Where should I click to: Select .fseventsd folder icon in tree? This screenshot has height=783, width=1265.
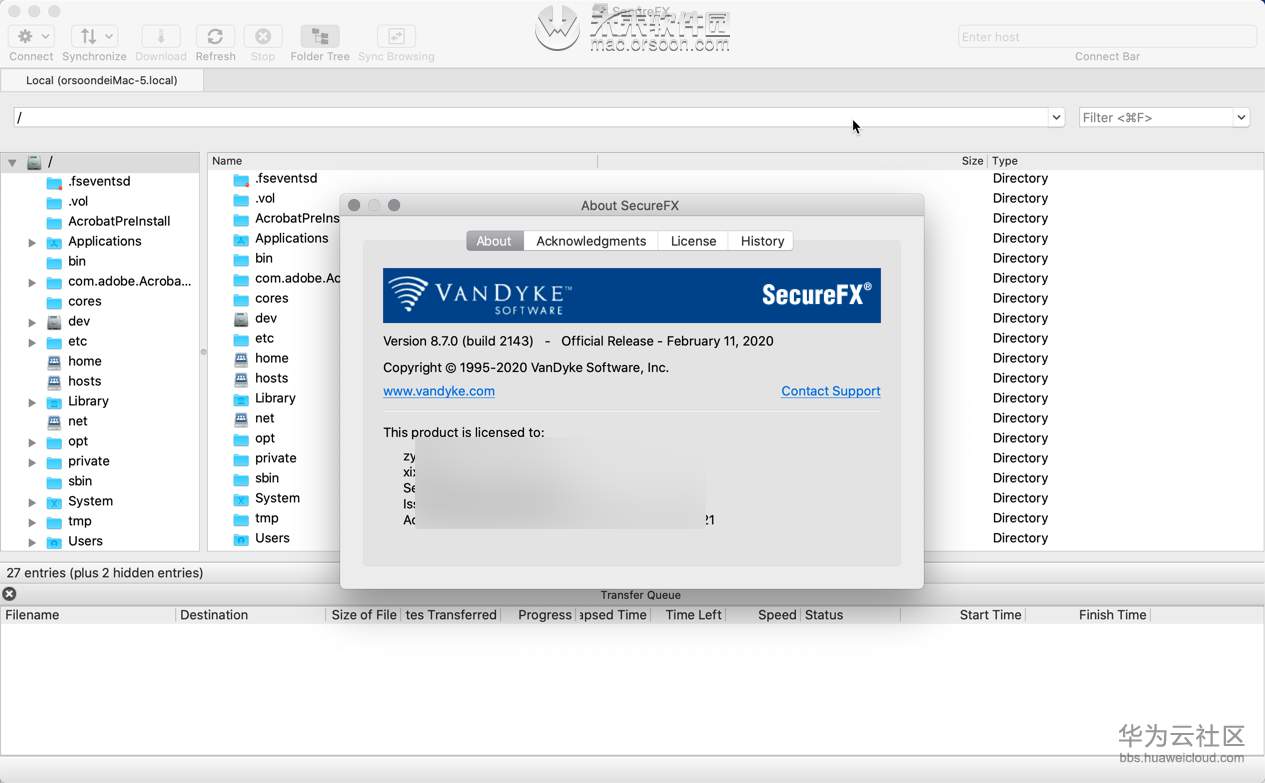[54, 182]
